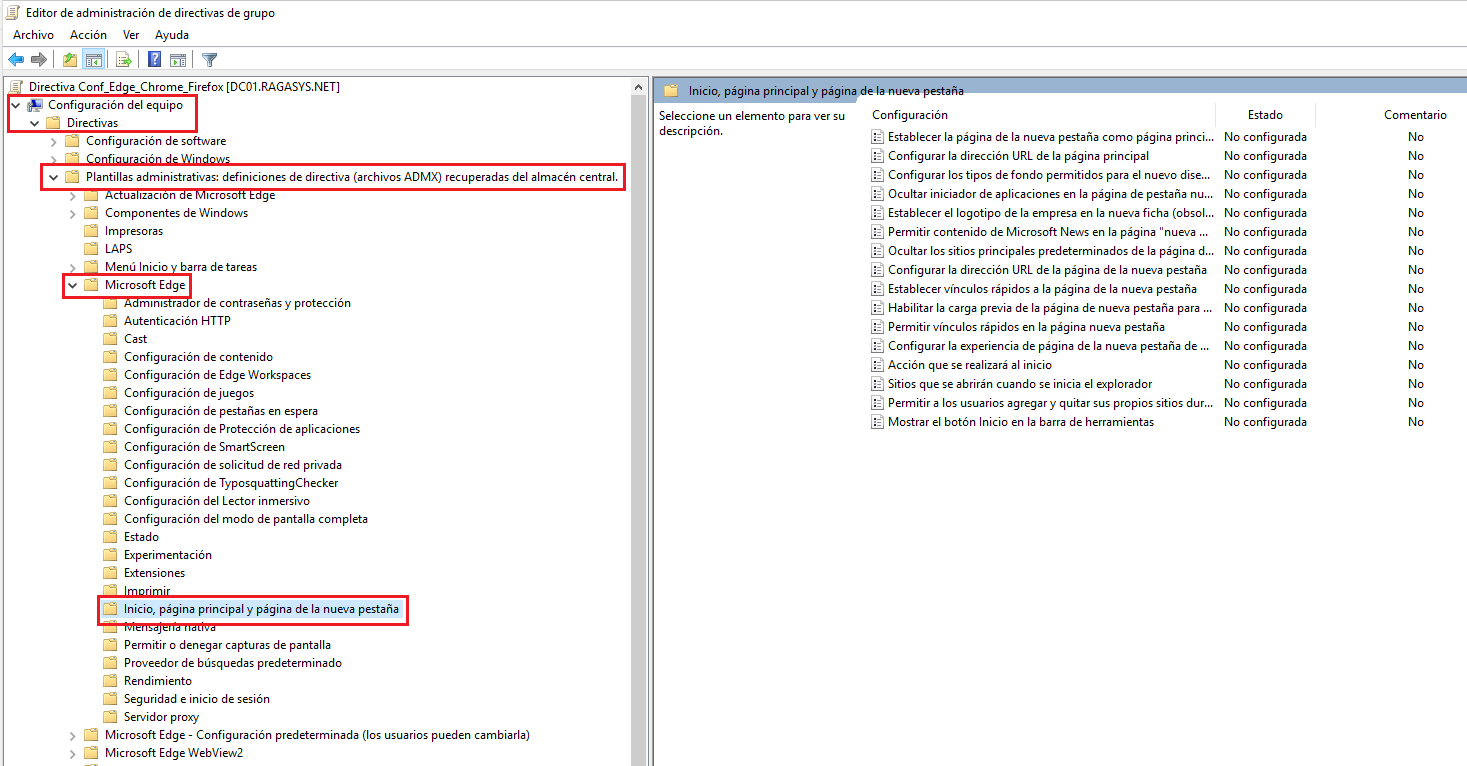Expand the Microsoft Edge WebView2 node
Viewport: 1467px width, 766px height.
click(x=71, y=752)
